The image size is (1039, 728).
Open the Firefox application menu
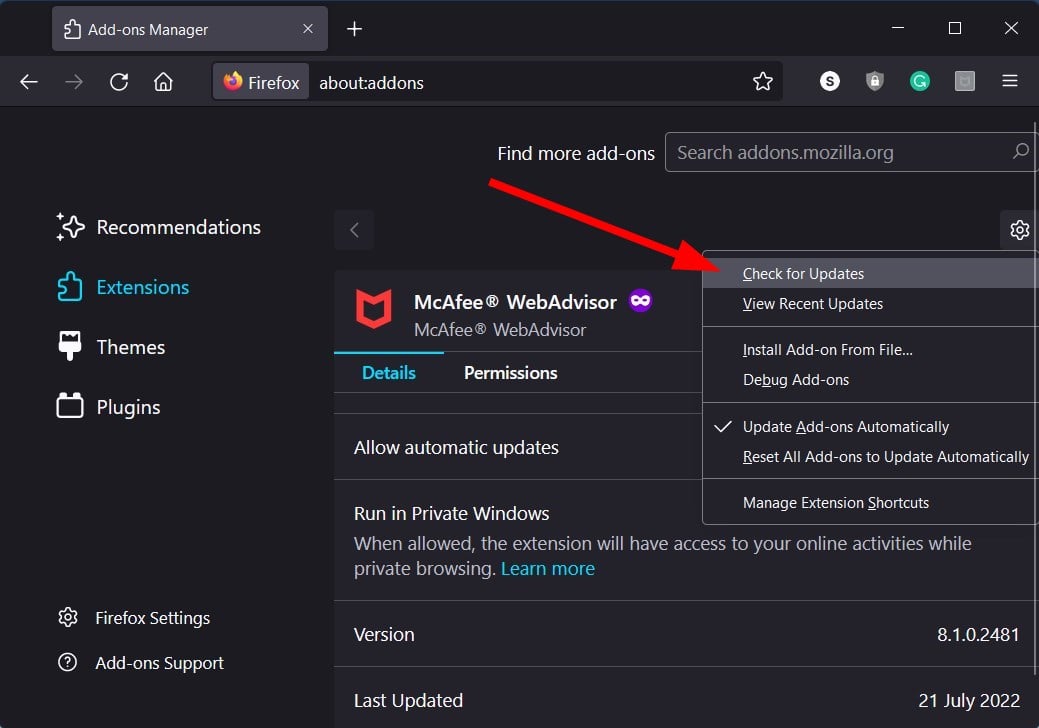click(1010, 81)
